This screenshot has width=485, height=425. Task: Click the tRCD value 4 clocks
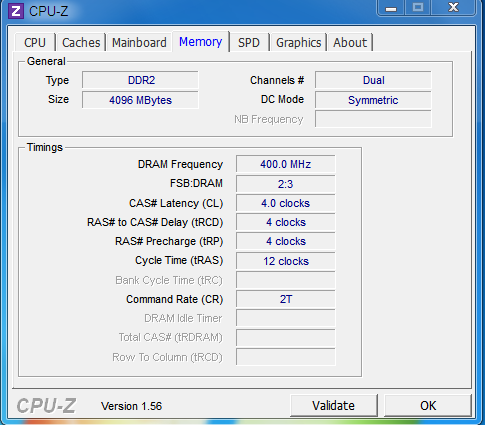(x=286, y=222)
